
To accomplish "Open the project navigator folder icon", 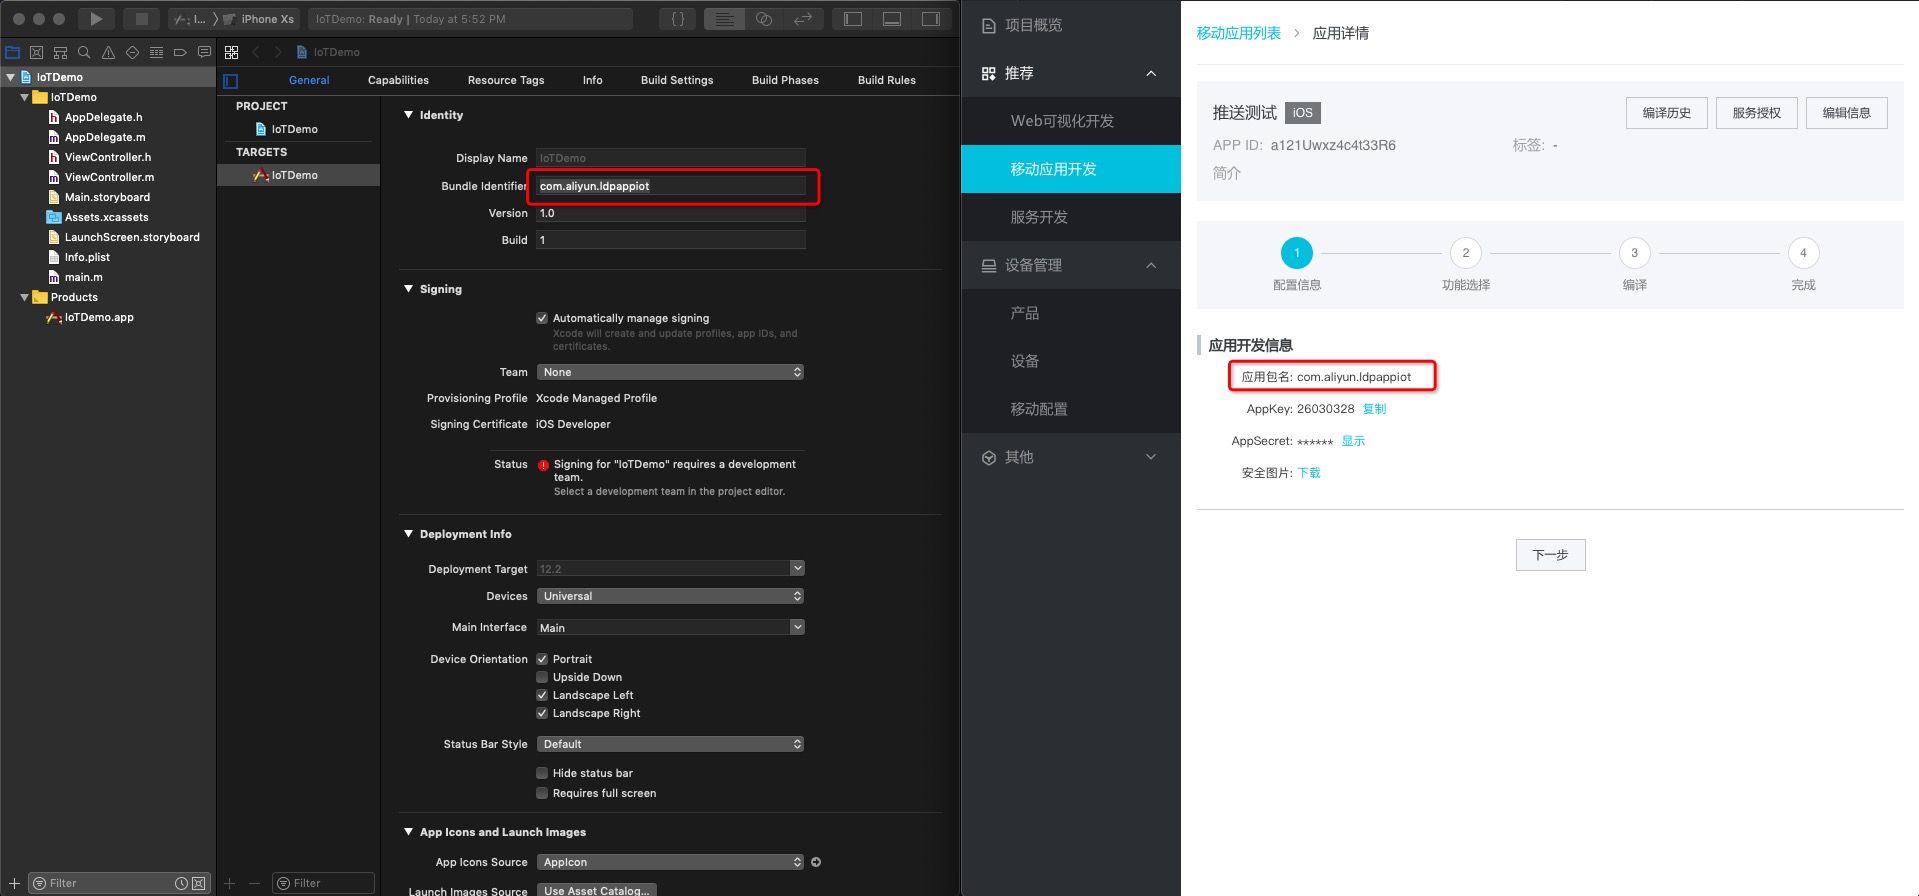I will tap(13, 52).
